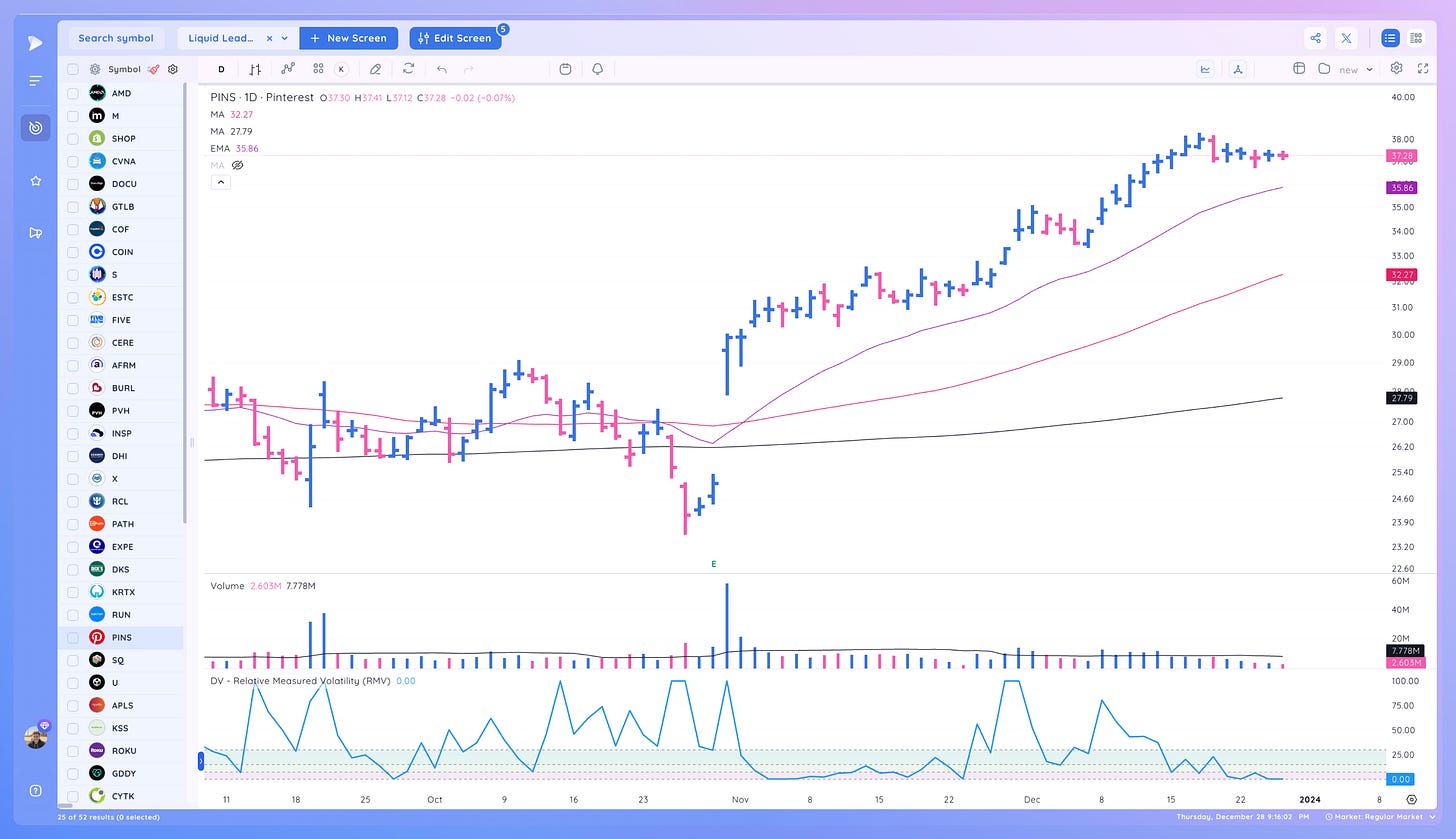
Task: Tick the checkbox for SHOP
Action: click(72, 138)
